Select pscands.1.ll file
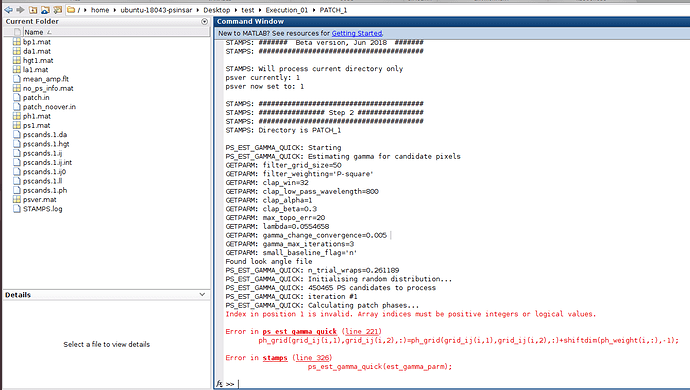This screenshot has height=390, width=690. point(42,181)
